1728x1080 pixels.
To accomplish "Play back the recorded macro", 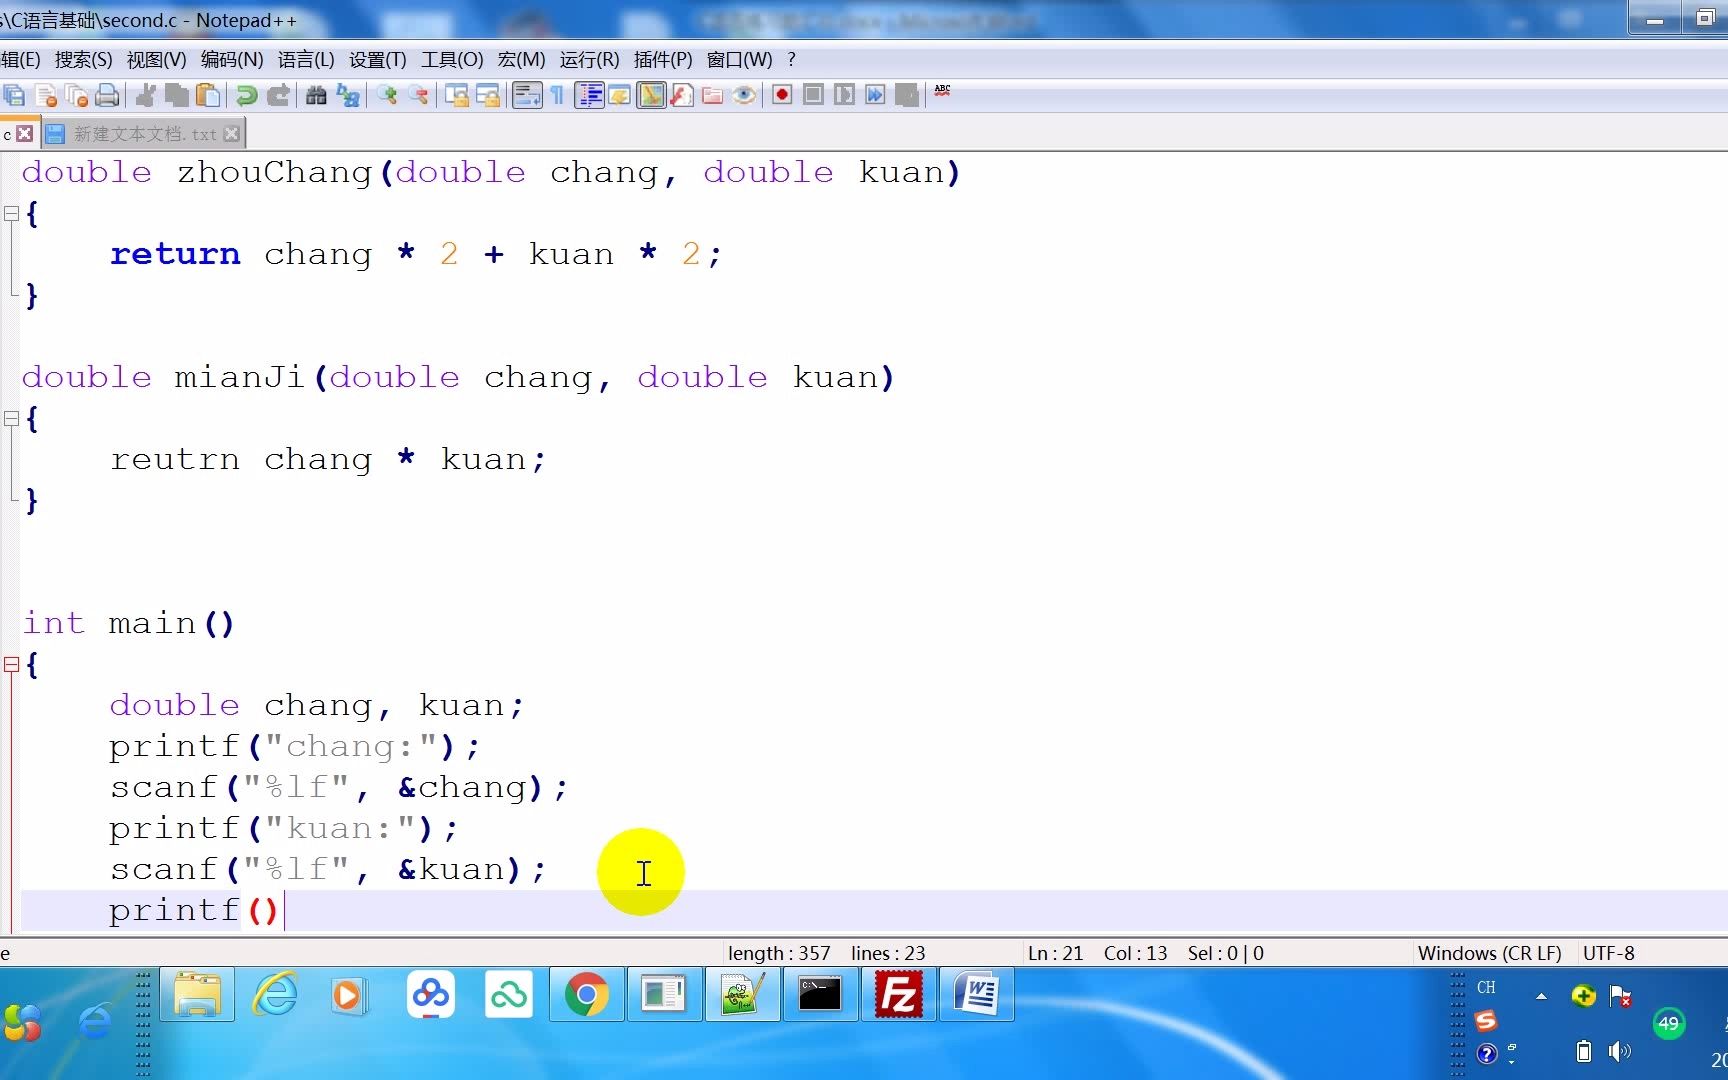I will pos(844,95).
